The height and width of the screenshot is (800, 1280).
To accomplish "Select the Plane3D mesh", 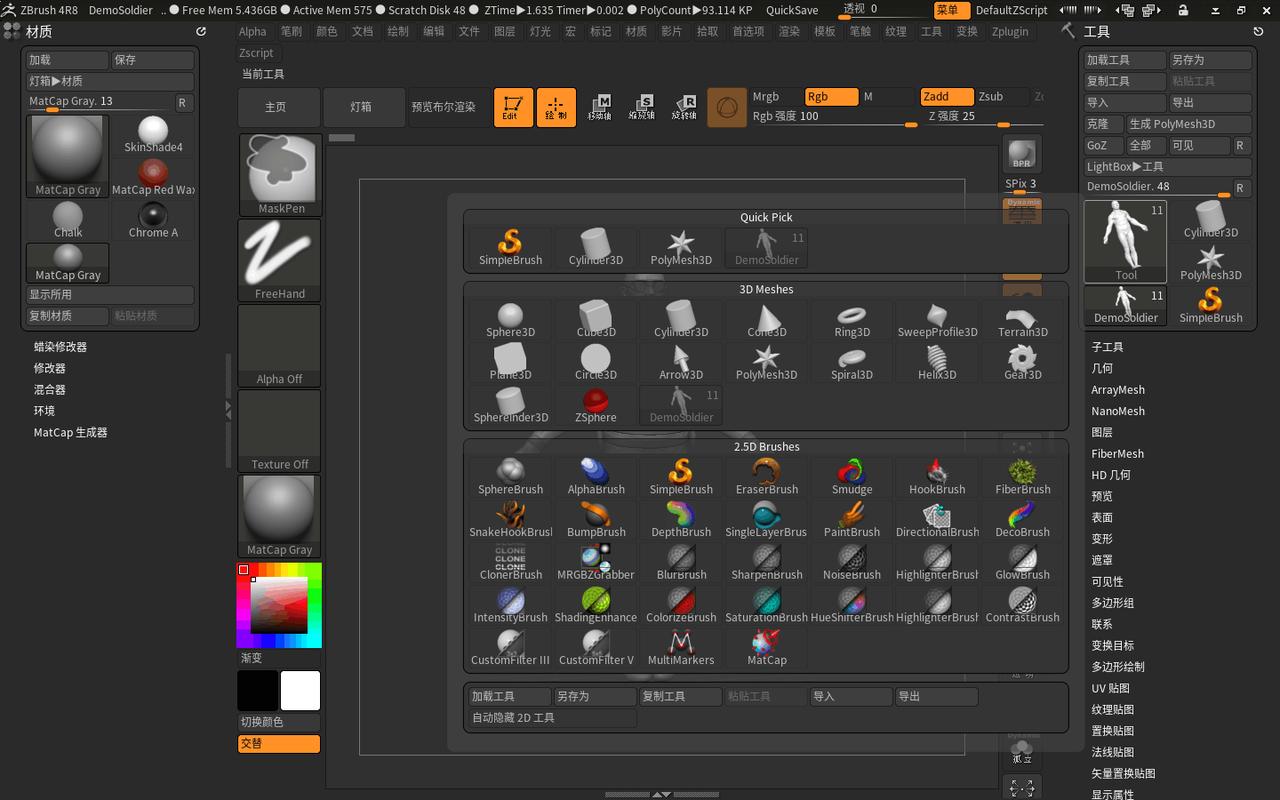I will click(510, 363).
